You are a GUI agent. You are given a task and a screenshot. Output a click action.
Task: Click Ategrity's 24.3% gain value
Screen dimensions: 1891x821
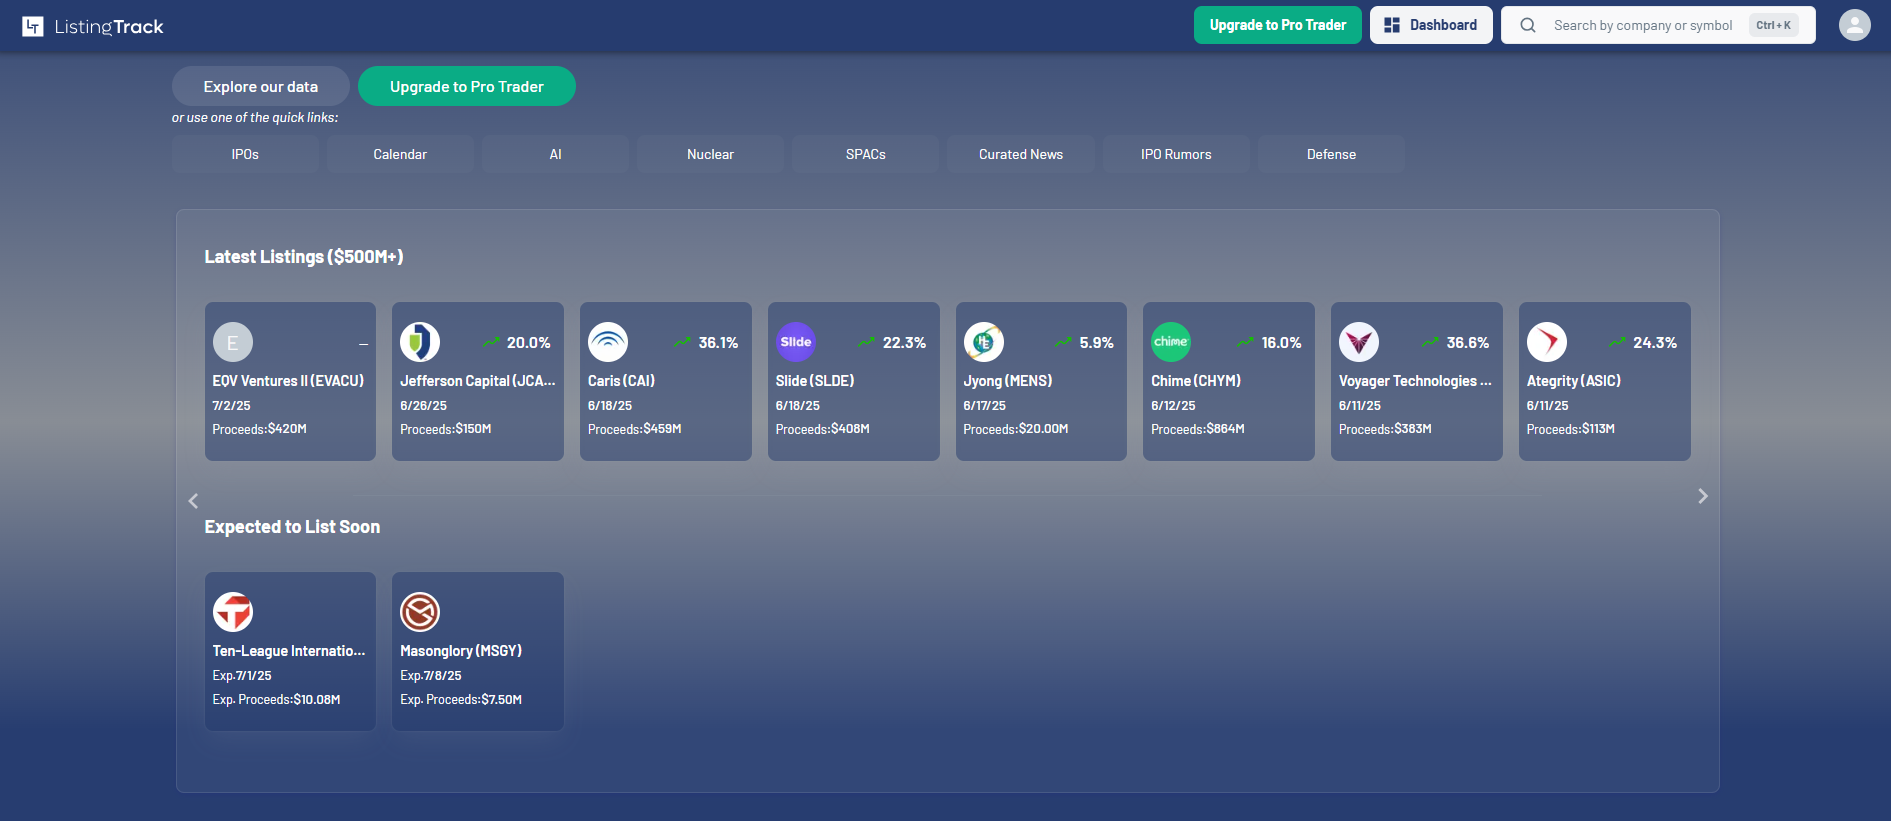pos(1655,343)
